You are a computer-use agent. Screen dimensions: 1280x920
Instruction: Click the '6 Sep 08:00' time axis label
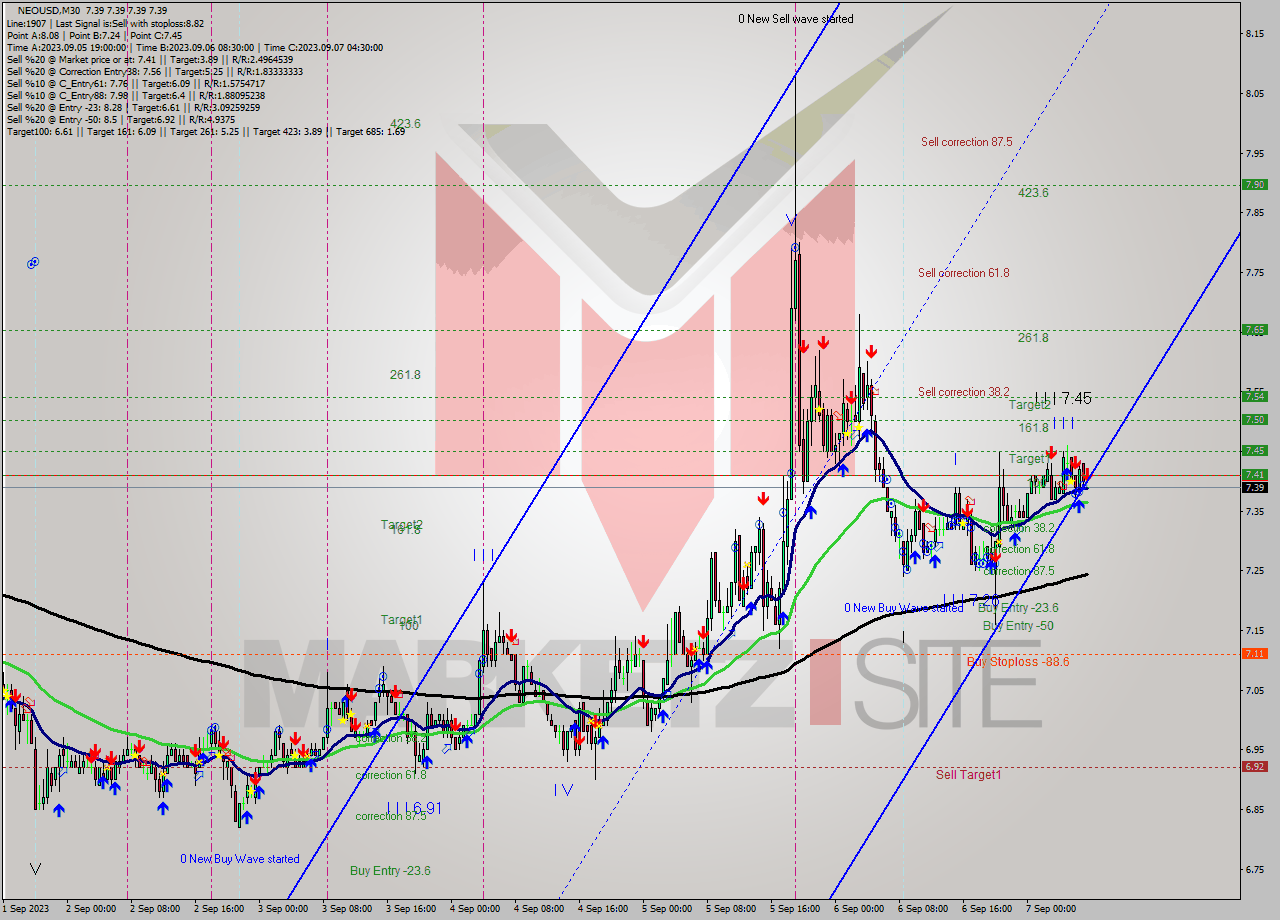pyautogui.click(x=922, y=909)
